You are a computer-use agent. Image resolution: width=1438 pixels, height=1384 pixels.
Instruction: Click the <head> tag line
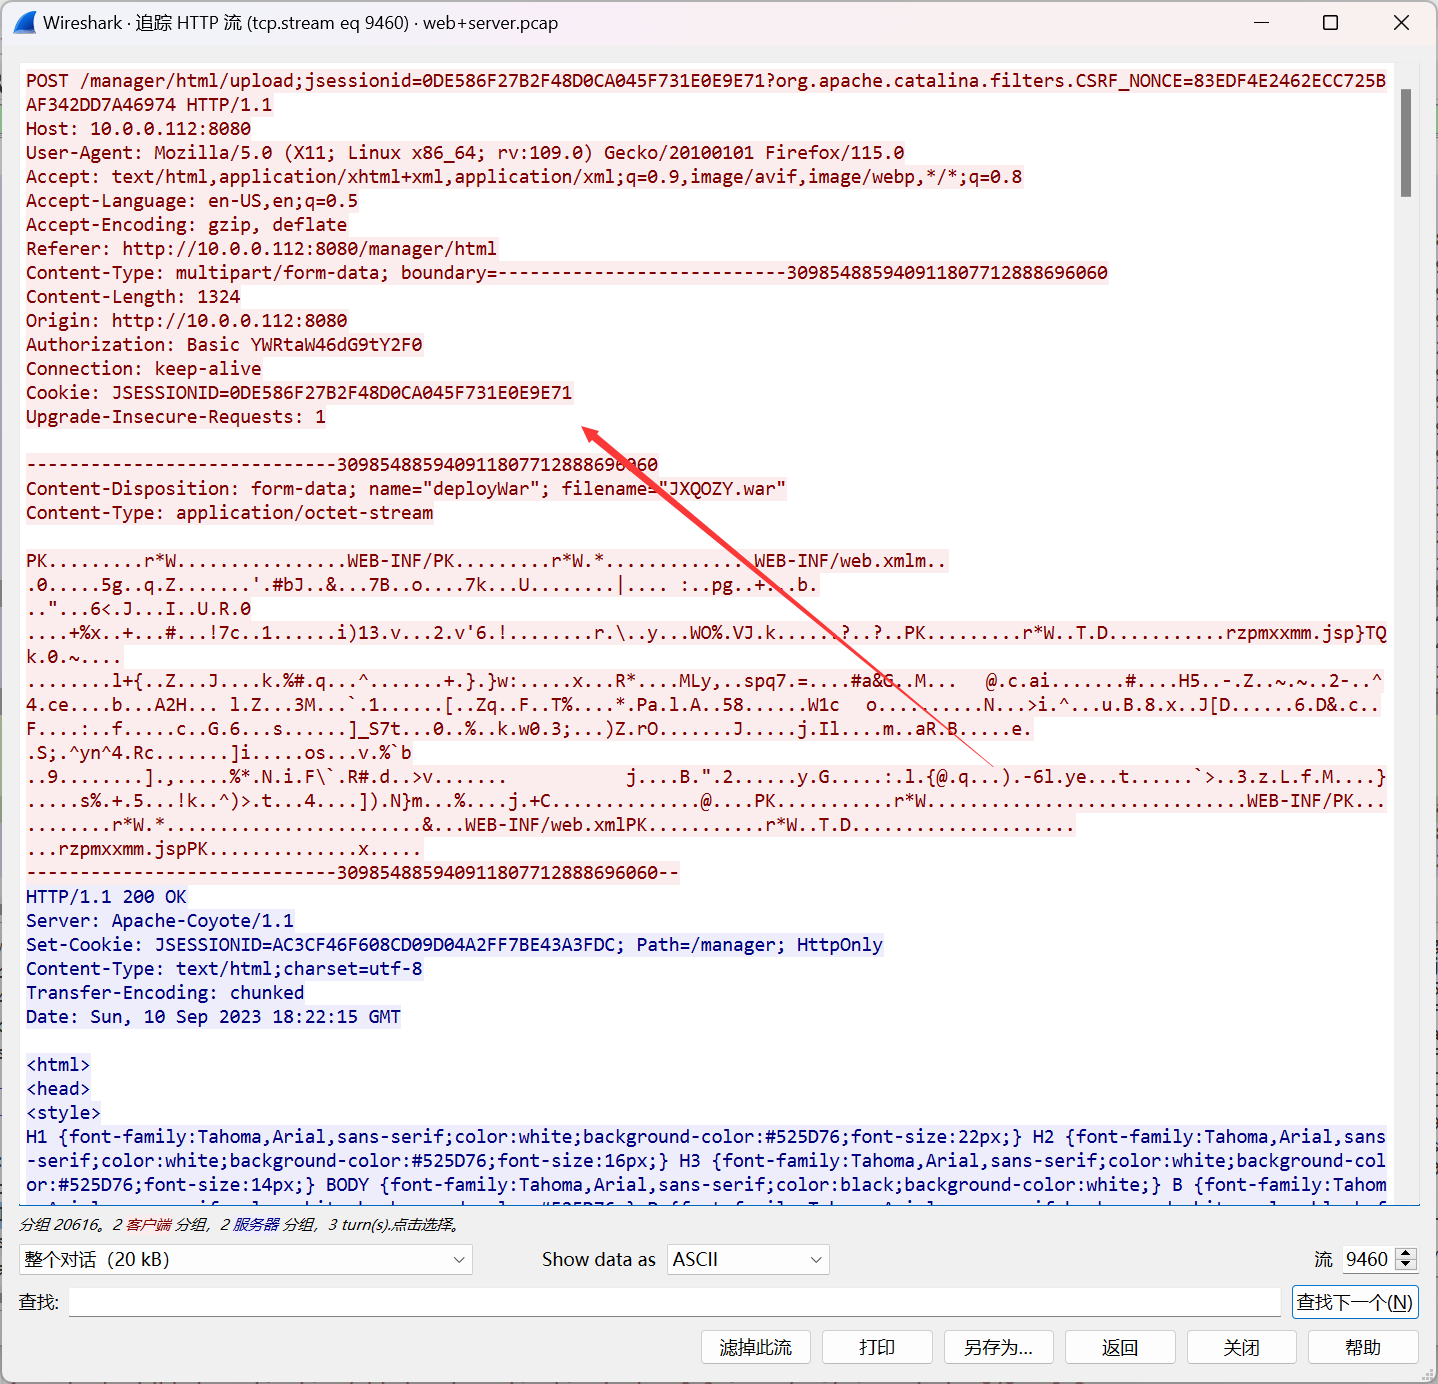click(58, 1089)
